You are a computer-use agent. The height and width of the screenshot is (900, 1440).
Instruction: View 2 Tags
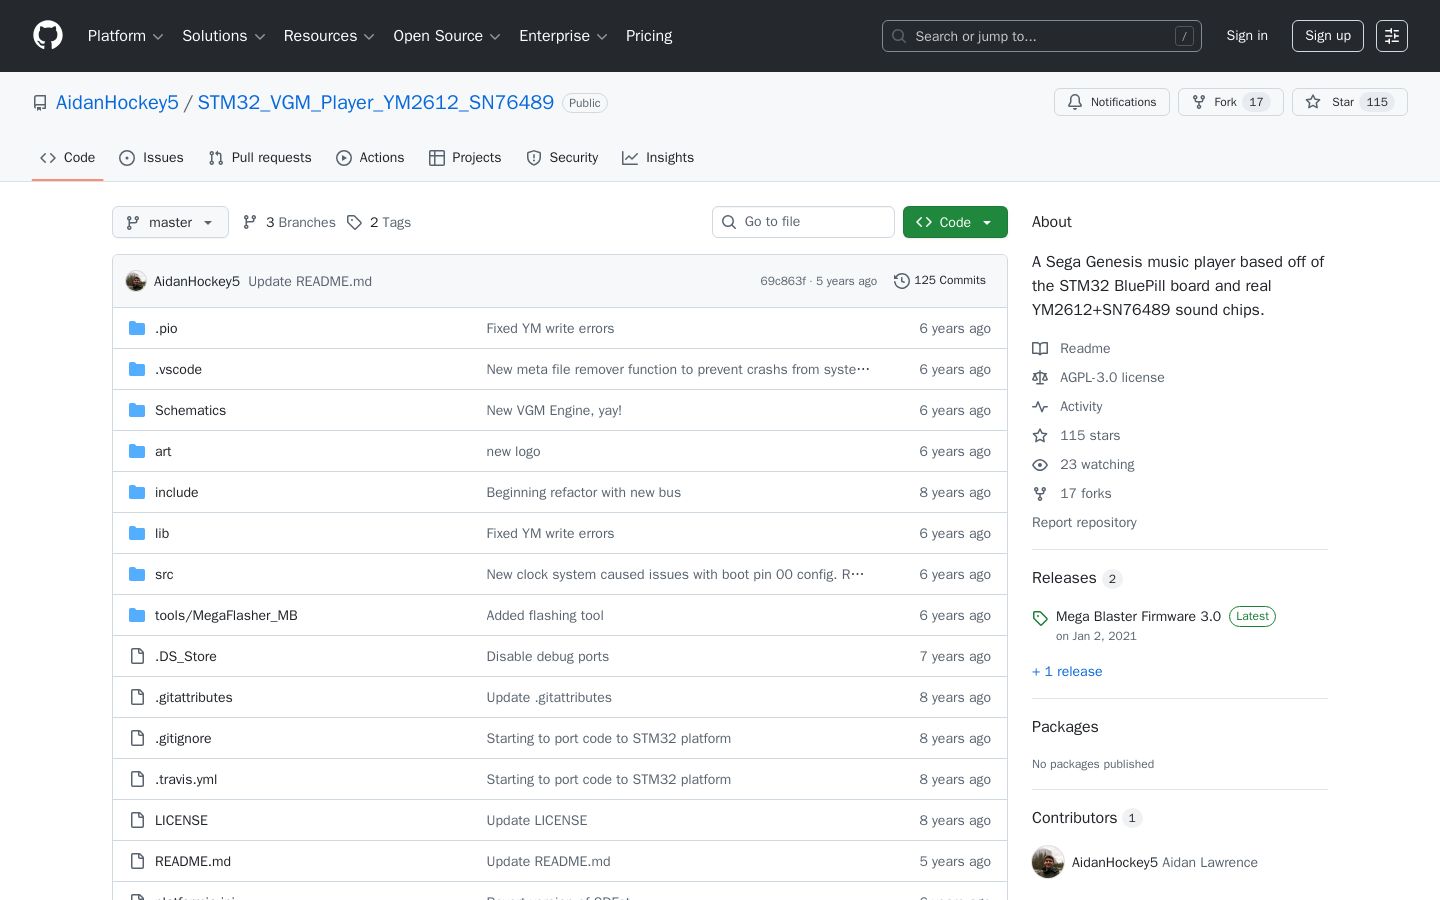(379, 222)
